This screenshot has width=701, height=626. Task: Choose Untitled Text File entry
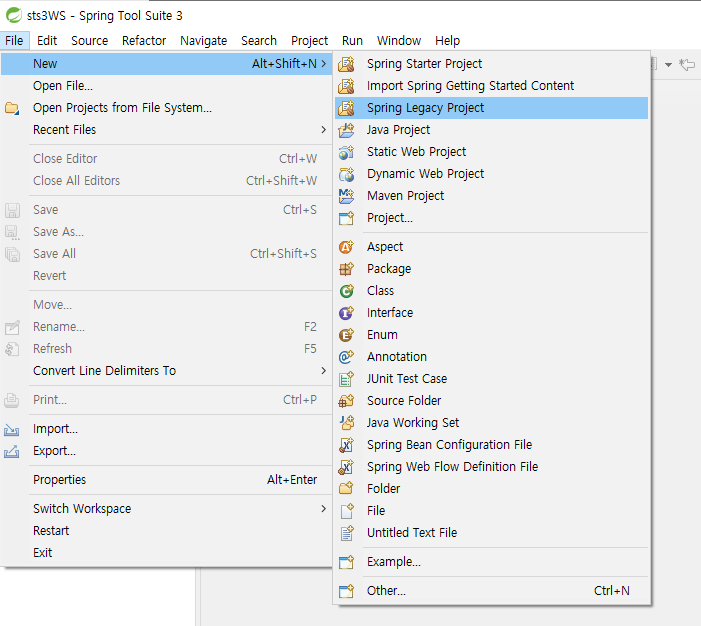pos(491,533)
